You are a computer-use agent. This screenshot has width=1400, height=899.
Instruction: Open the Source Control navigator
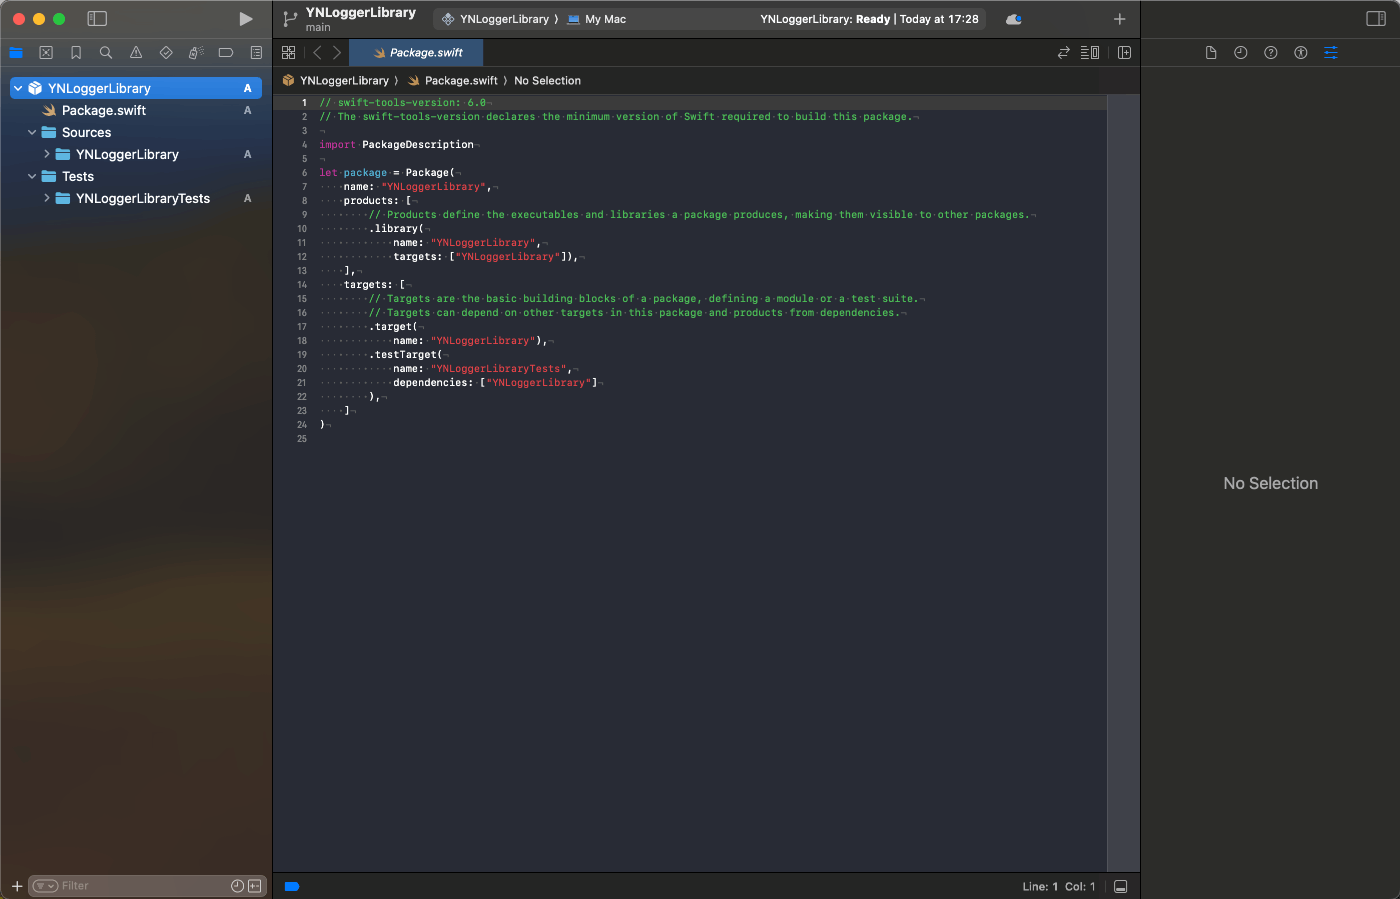(x=46, y=53)
